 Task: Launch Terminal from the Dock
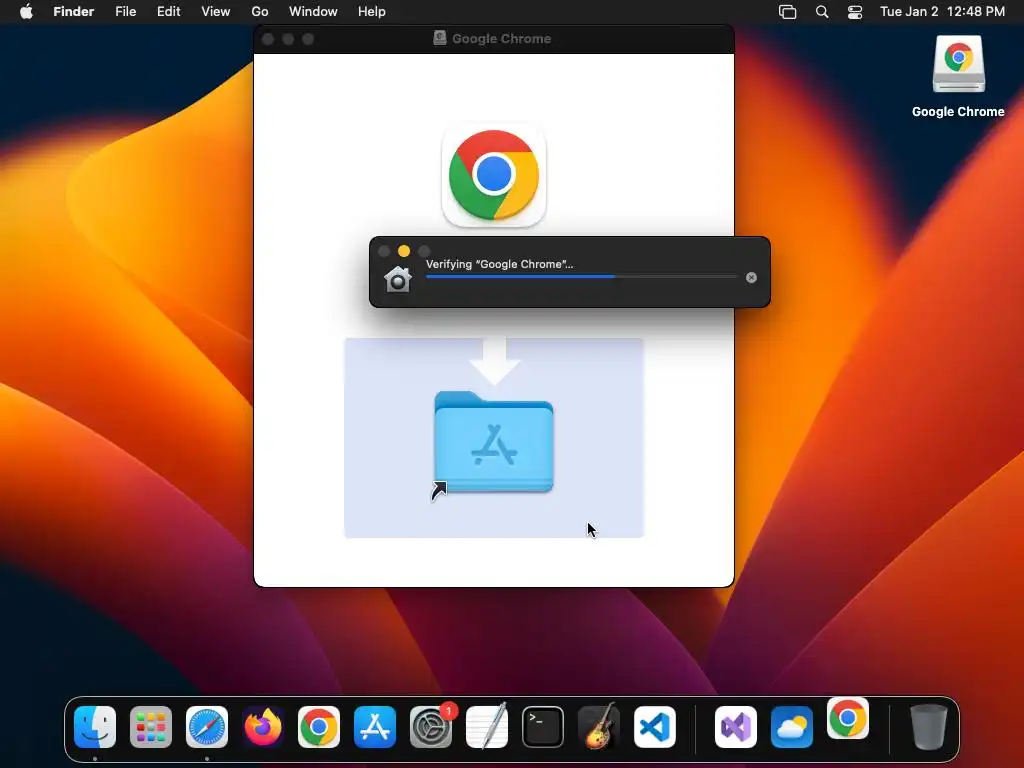(x=543, y=727)
